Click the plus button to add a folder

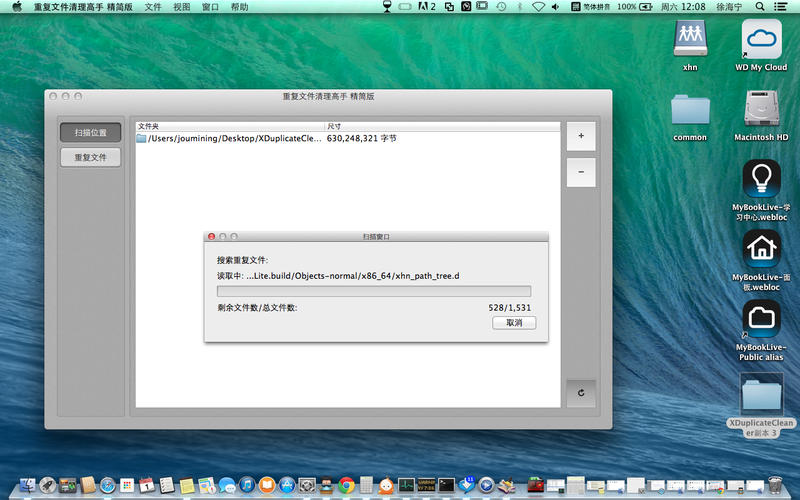coord(581,136)
